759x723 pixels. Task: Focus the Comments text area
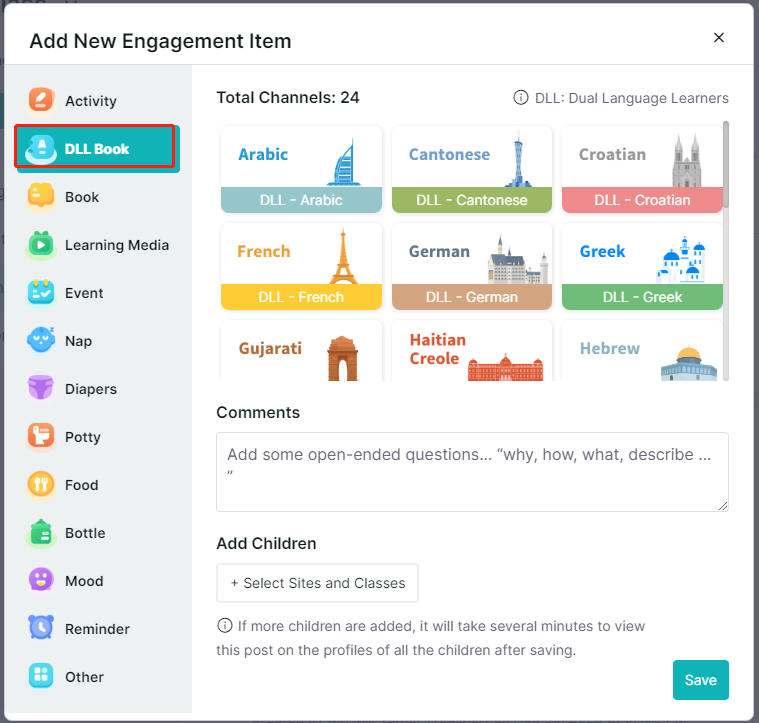(x=472, y=472)
